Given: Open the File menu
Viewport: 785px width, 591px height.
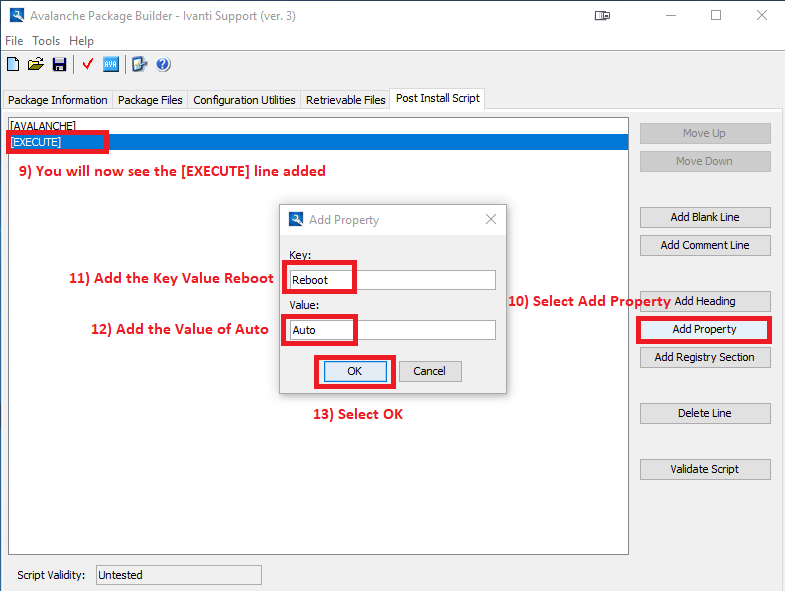Looking at the screenshot, I should [14, 41].
